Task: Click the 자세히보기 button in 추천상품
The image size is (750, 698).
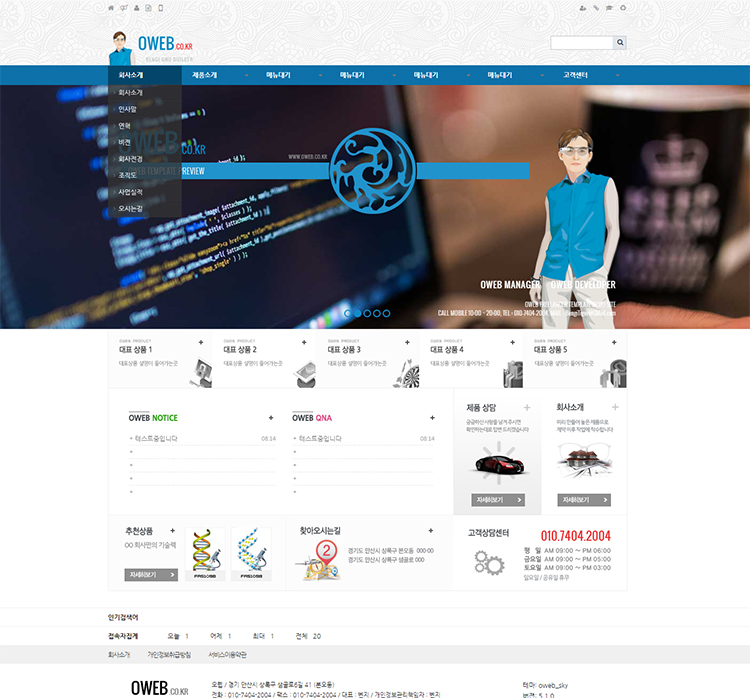Action: [151, 575]
